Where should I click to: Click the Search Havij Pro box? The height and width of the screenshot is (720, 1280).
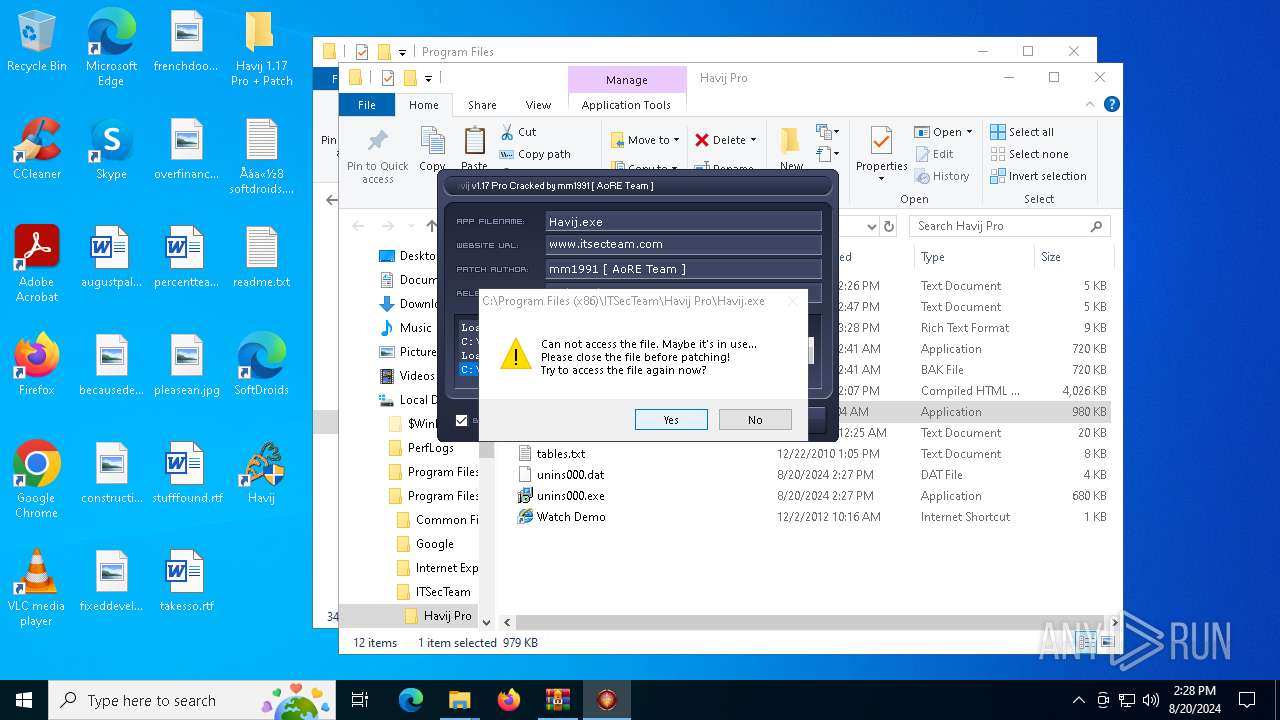point(1011,226)
